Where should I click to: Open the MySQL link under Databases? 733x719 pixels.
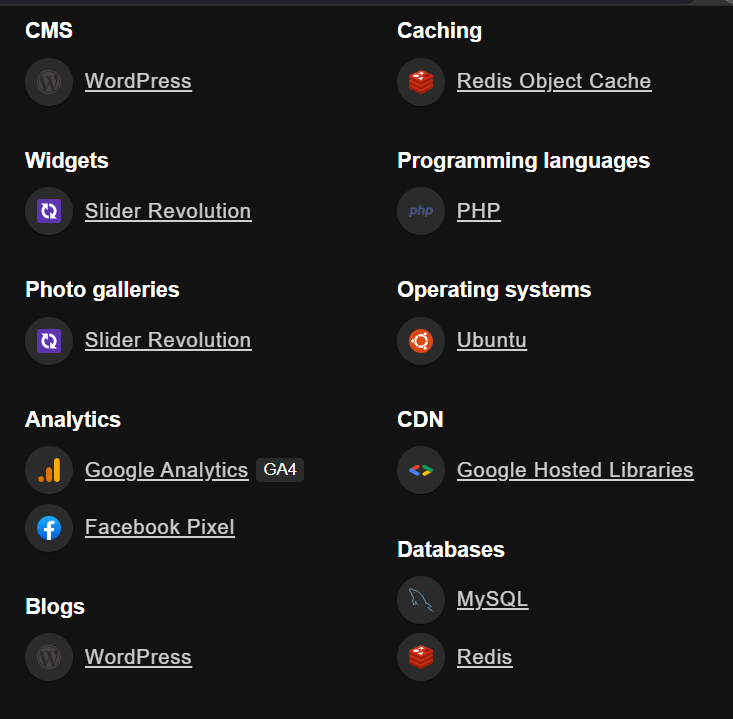pyautogui.click(x=492, y=600)
